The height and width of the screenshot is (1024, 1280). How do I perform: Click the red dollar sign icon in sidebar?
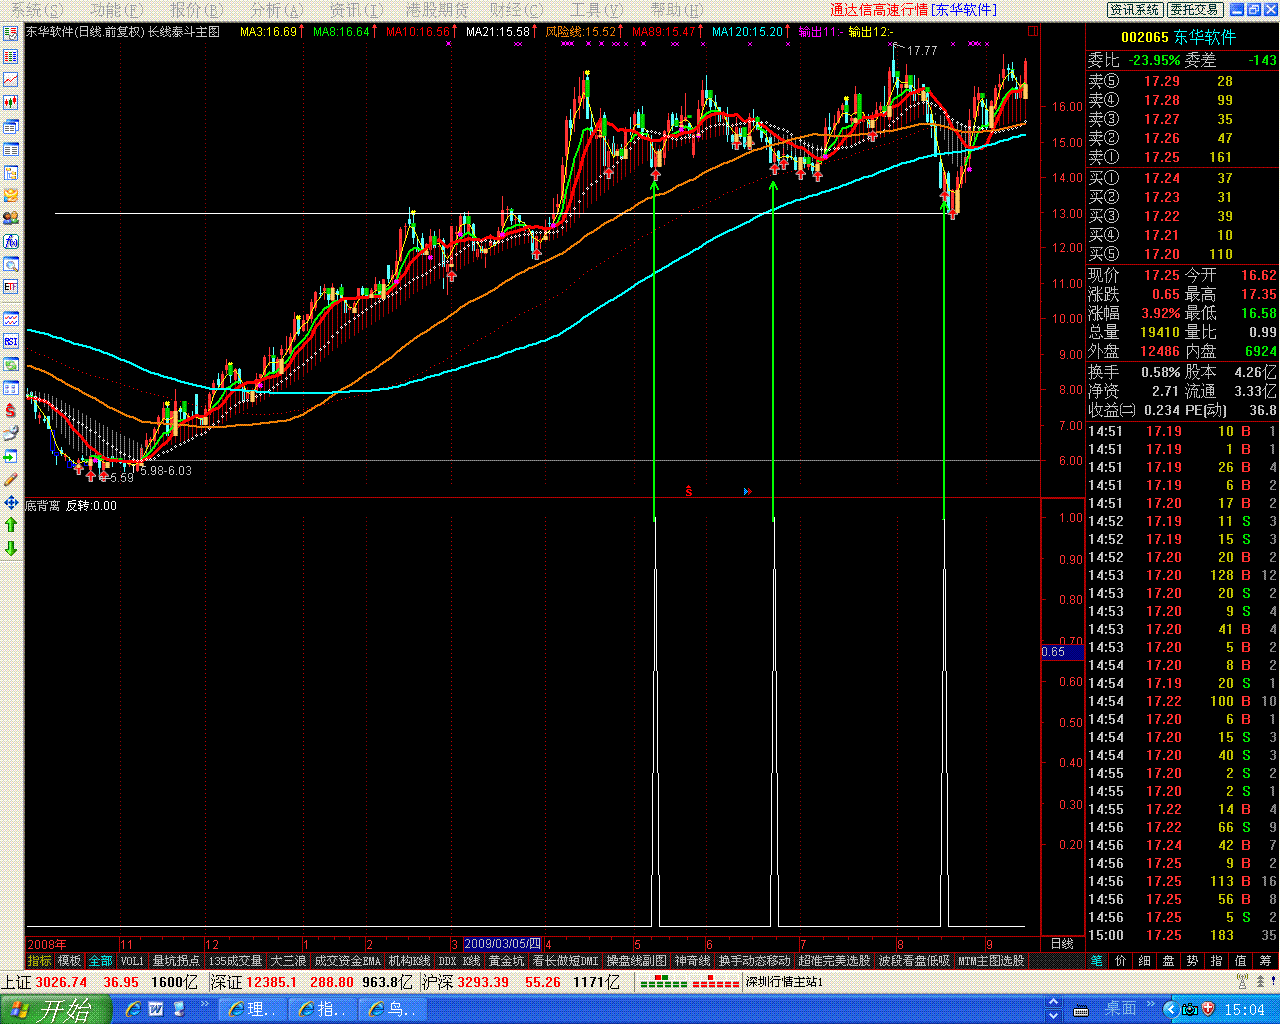point(11,410)
